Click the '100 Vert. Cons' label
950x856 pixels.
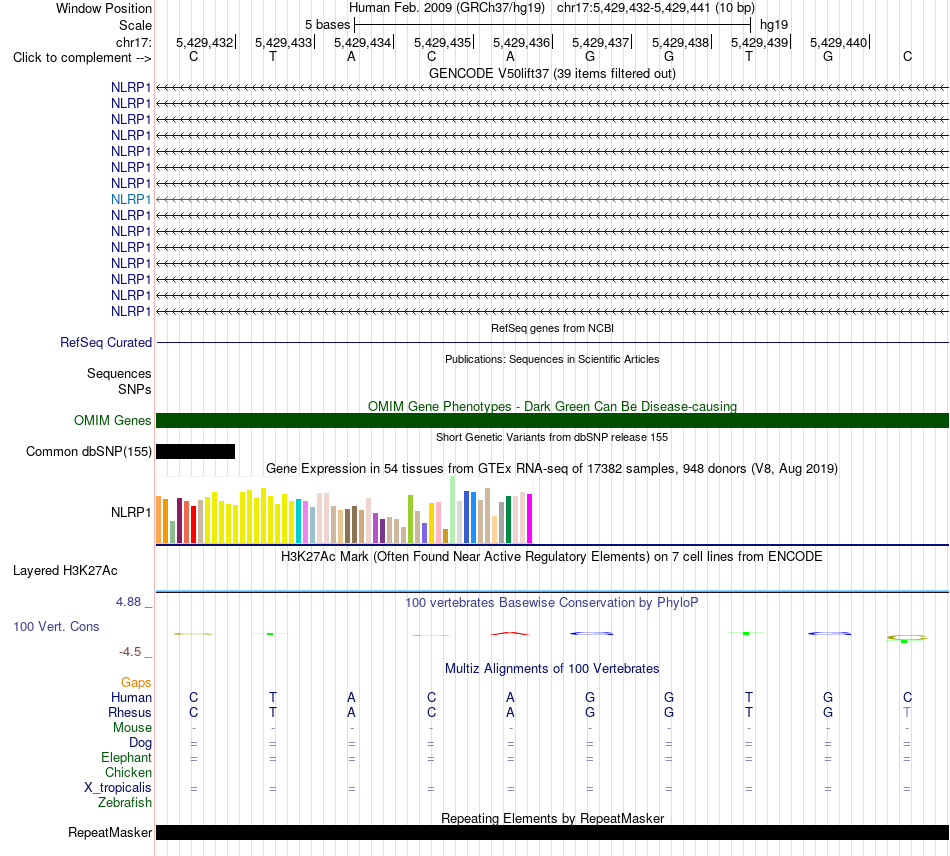(56, 626)
